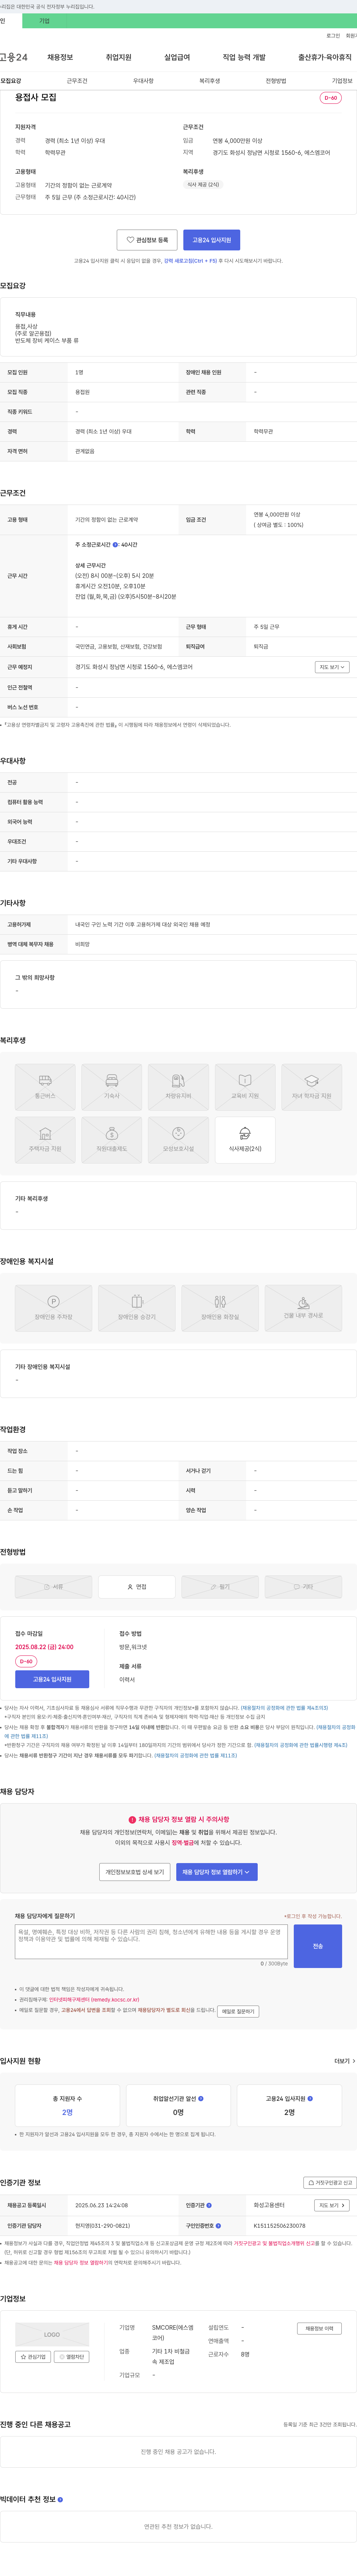
Task: Jump to the 기업정보 section tab
Action: [342, 81]
